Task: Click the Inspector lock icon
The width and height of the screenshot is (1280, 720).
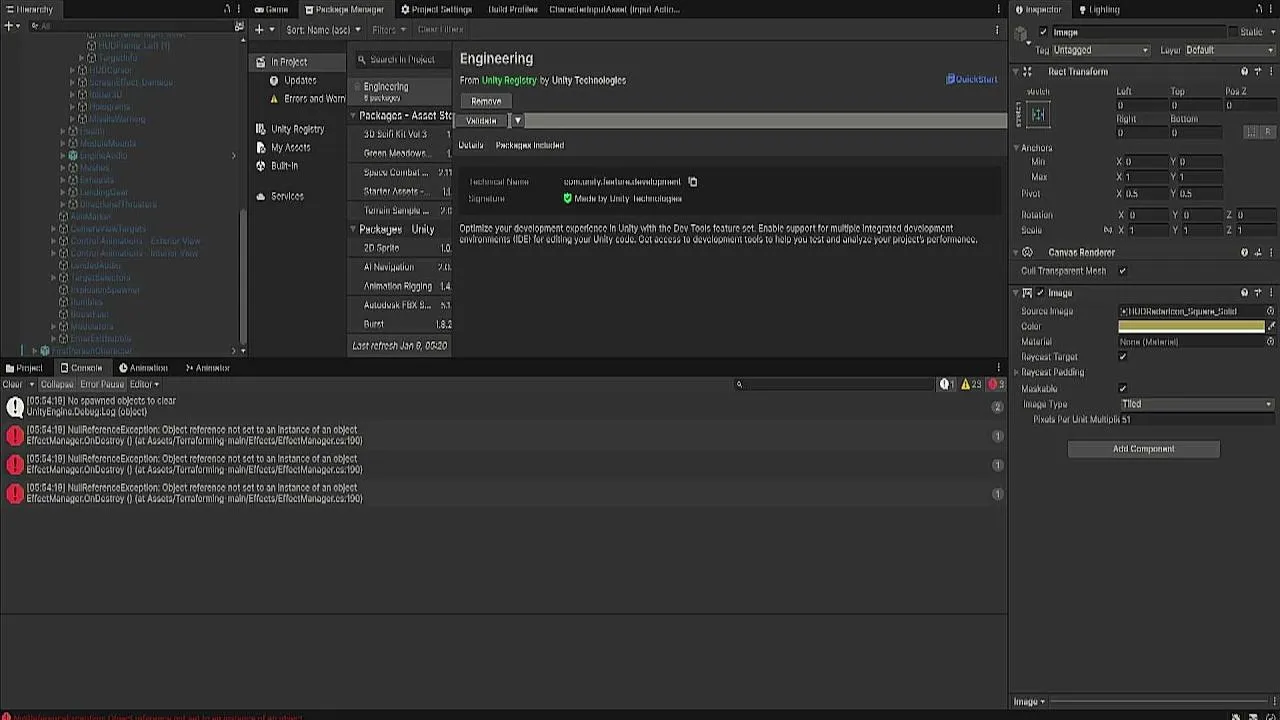Action: [x=1258, y=10]
